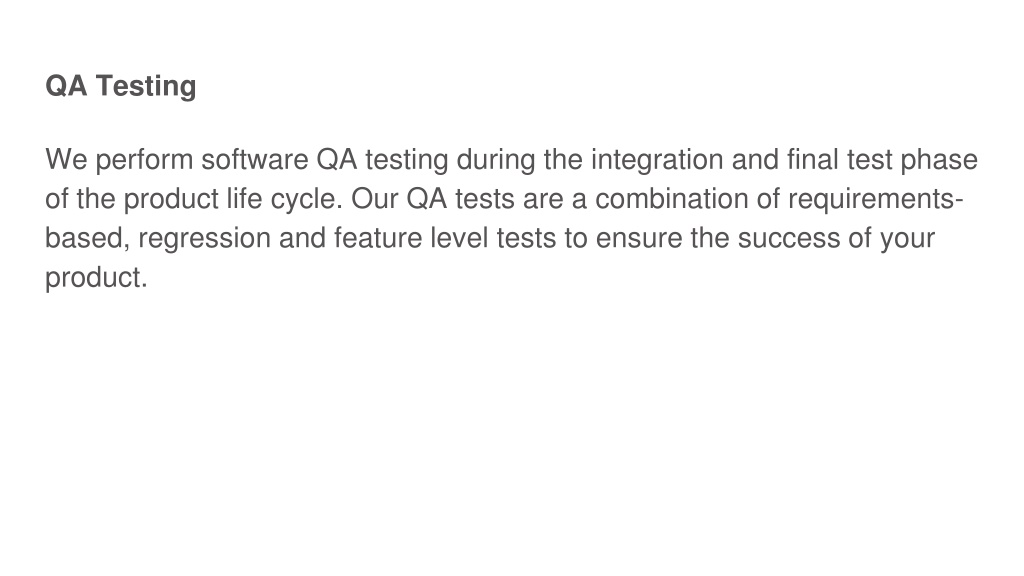Screen dimensions: 1024x576
Task: Click the word "combination" in the paragraph
Action: pyautogui.click(x=671, y=199)
